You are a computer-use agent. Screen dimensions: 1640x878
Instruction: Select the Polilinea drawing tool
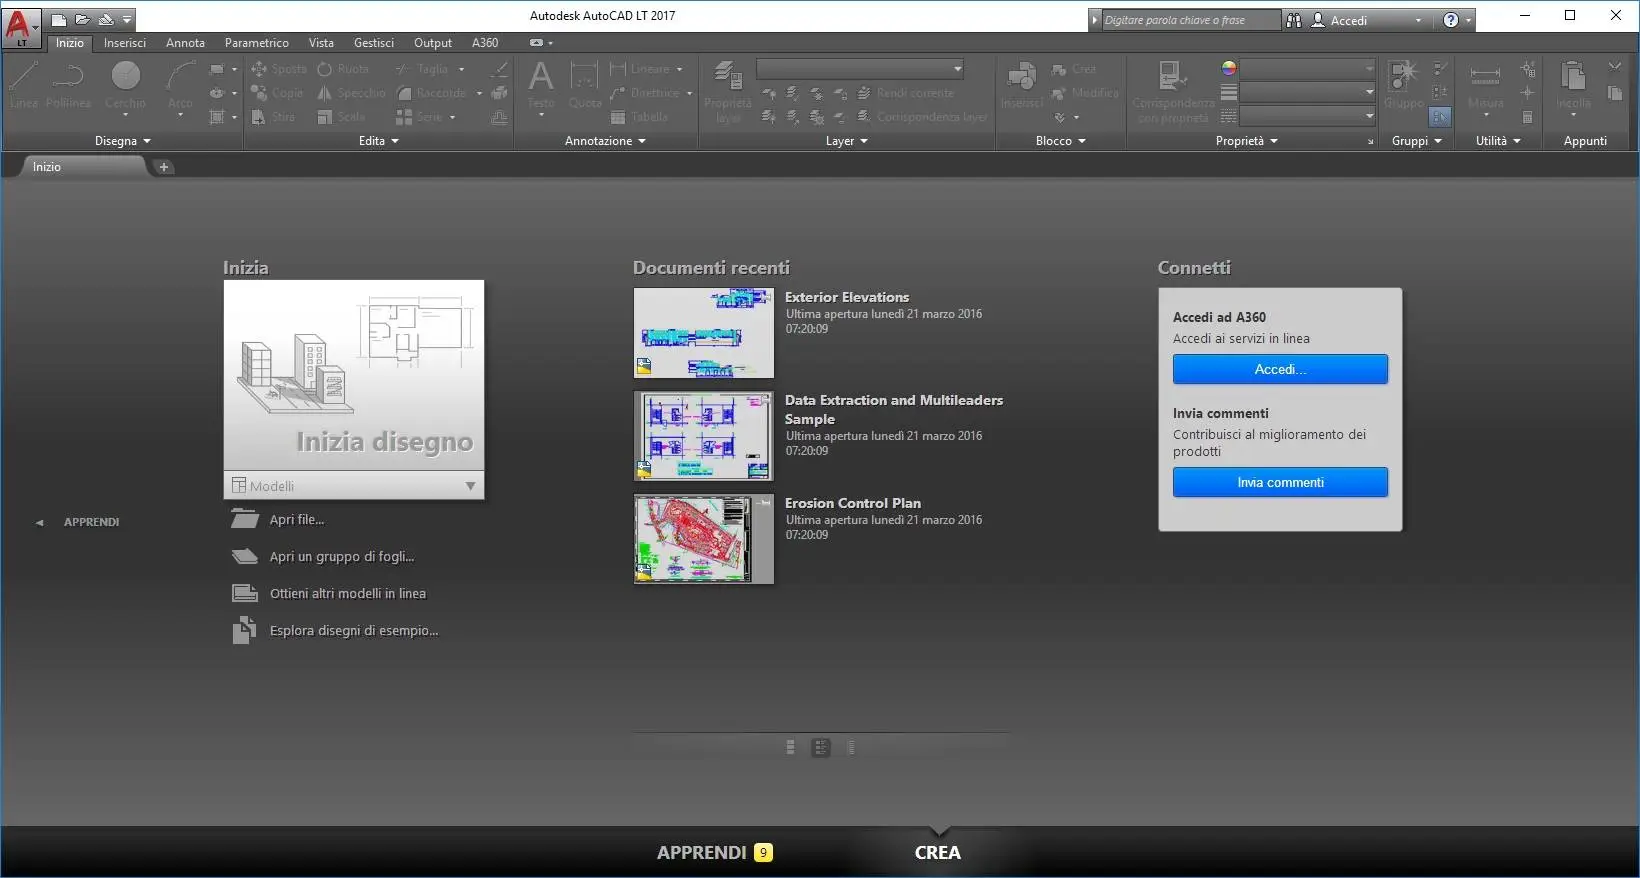pyautogui.click(x=68, y=85)
